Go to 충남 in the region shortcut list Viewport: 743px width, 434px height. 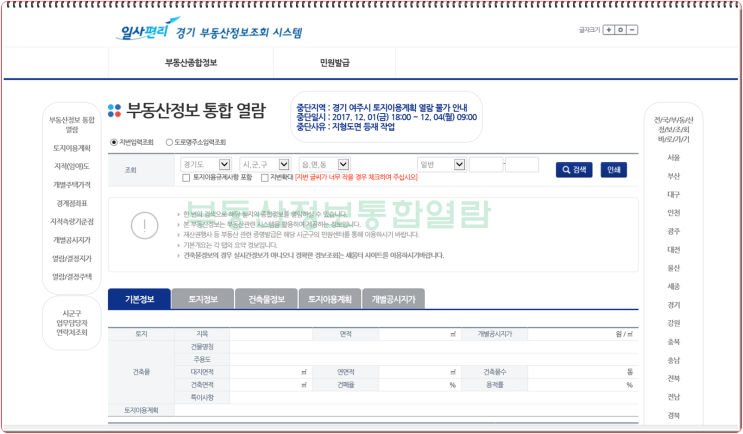tap(673, 360)
